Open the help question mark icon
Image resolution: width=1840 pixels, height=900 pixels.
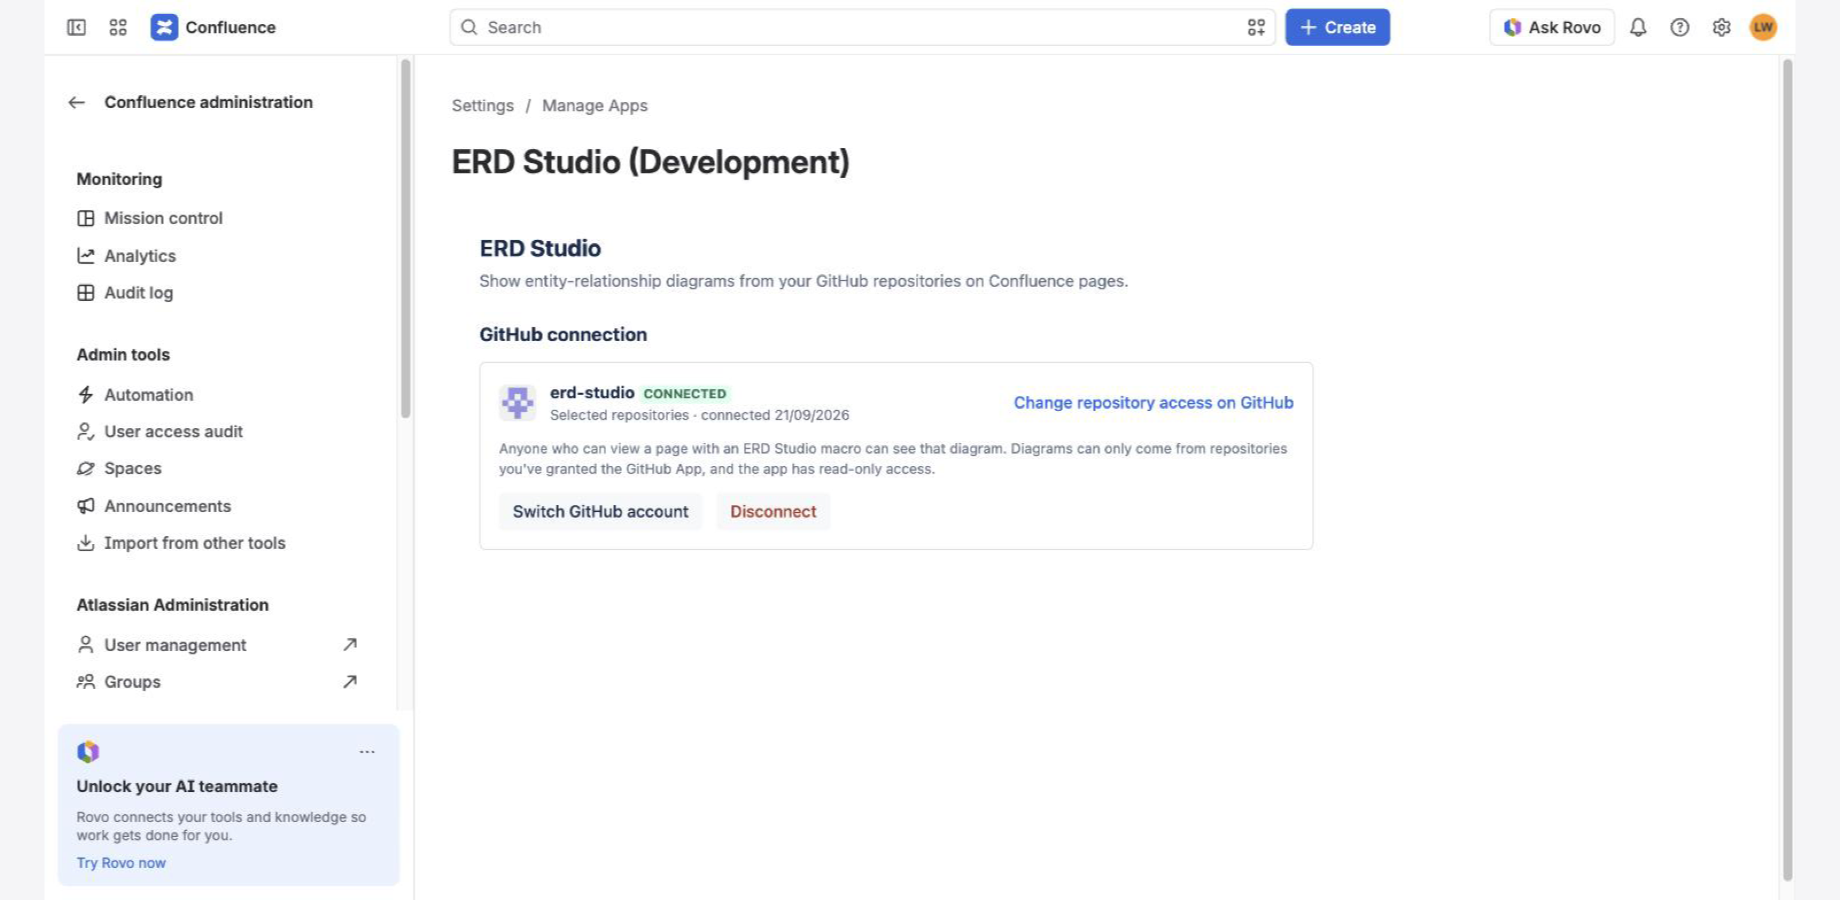1680,27
